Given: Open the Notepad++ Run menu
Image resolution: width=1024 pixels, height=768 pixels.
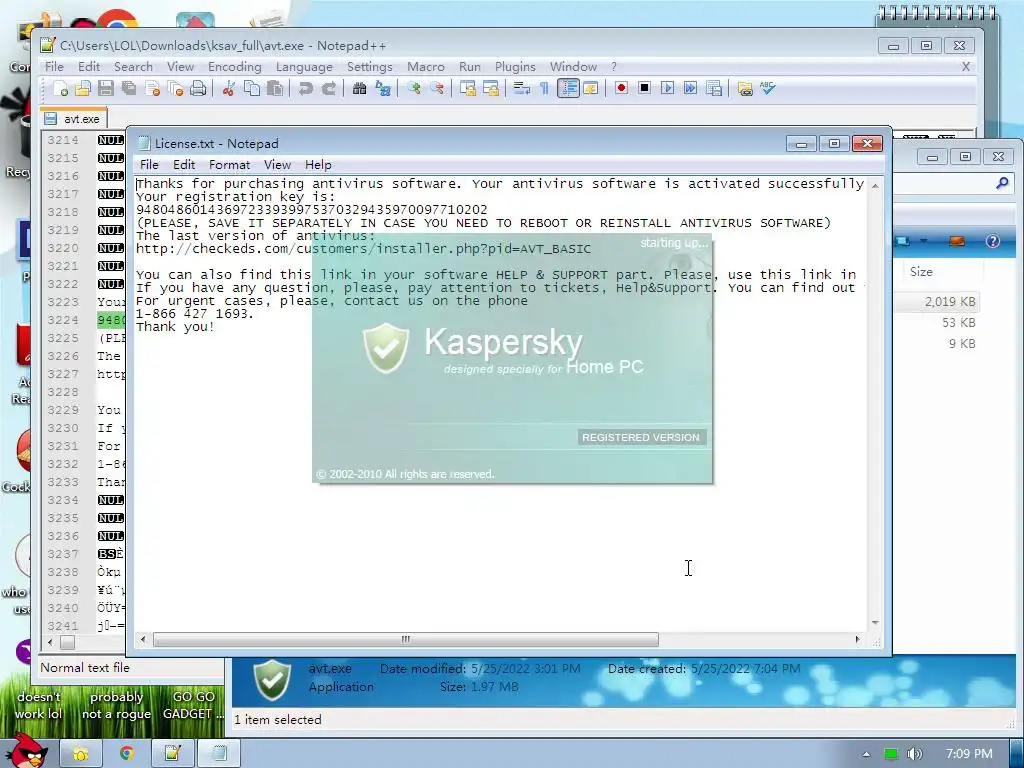Looking at the screenshot, I should 470,67.
